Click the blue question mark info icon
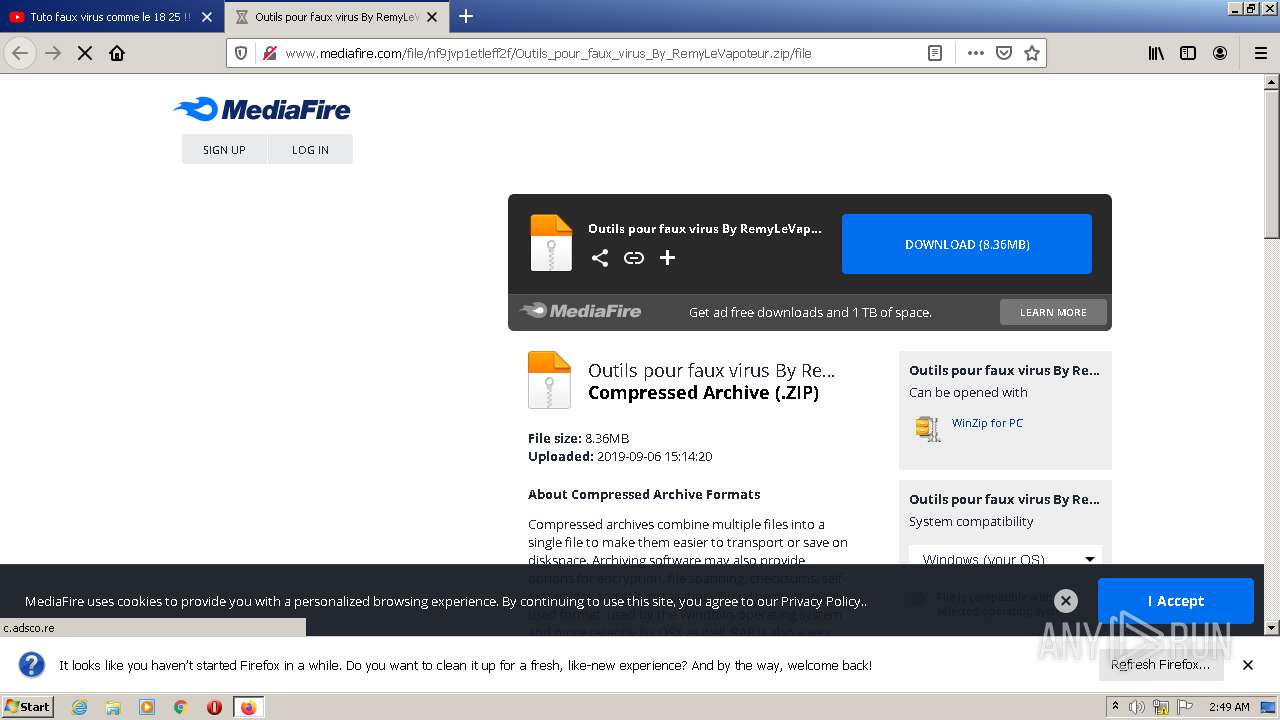Image resolution: width=1280 pixels, height=720 pixels. pyautogui.click(x=32, y=665)
